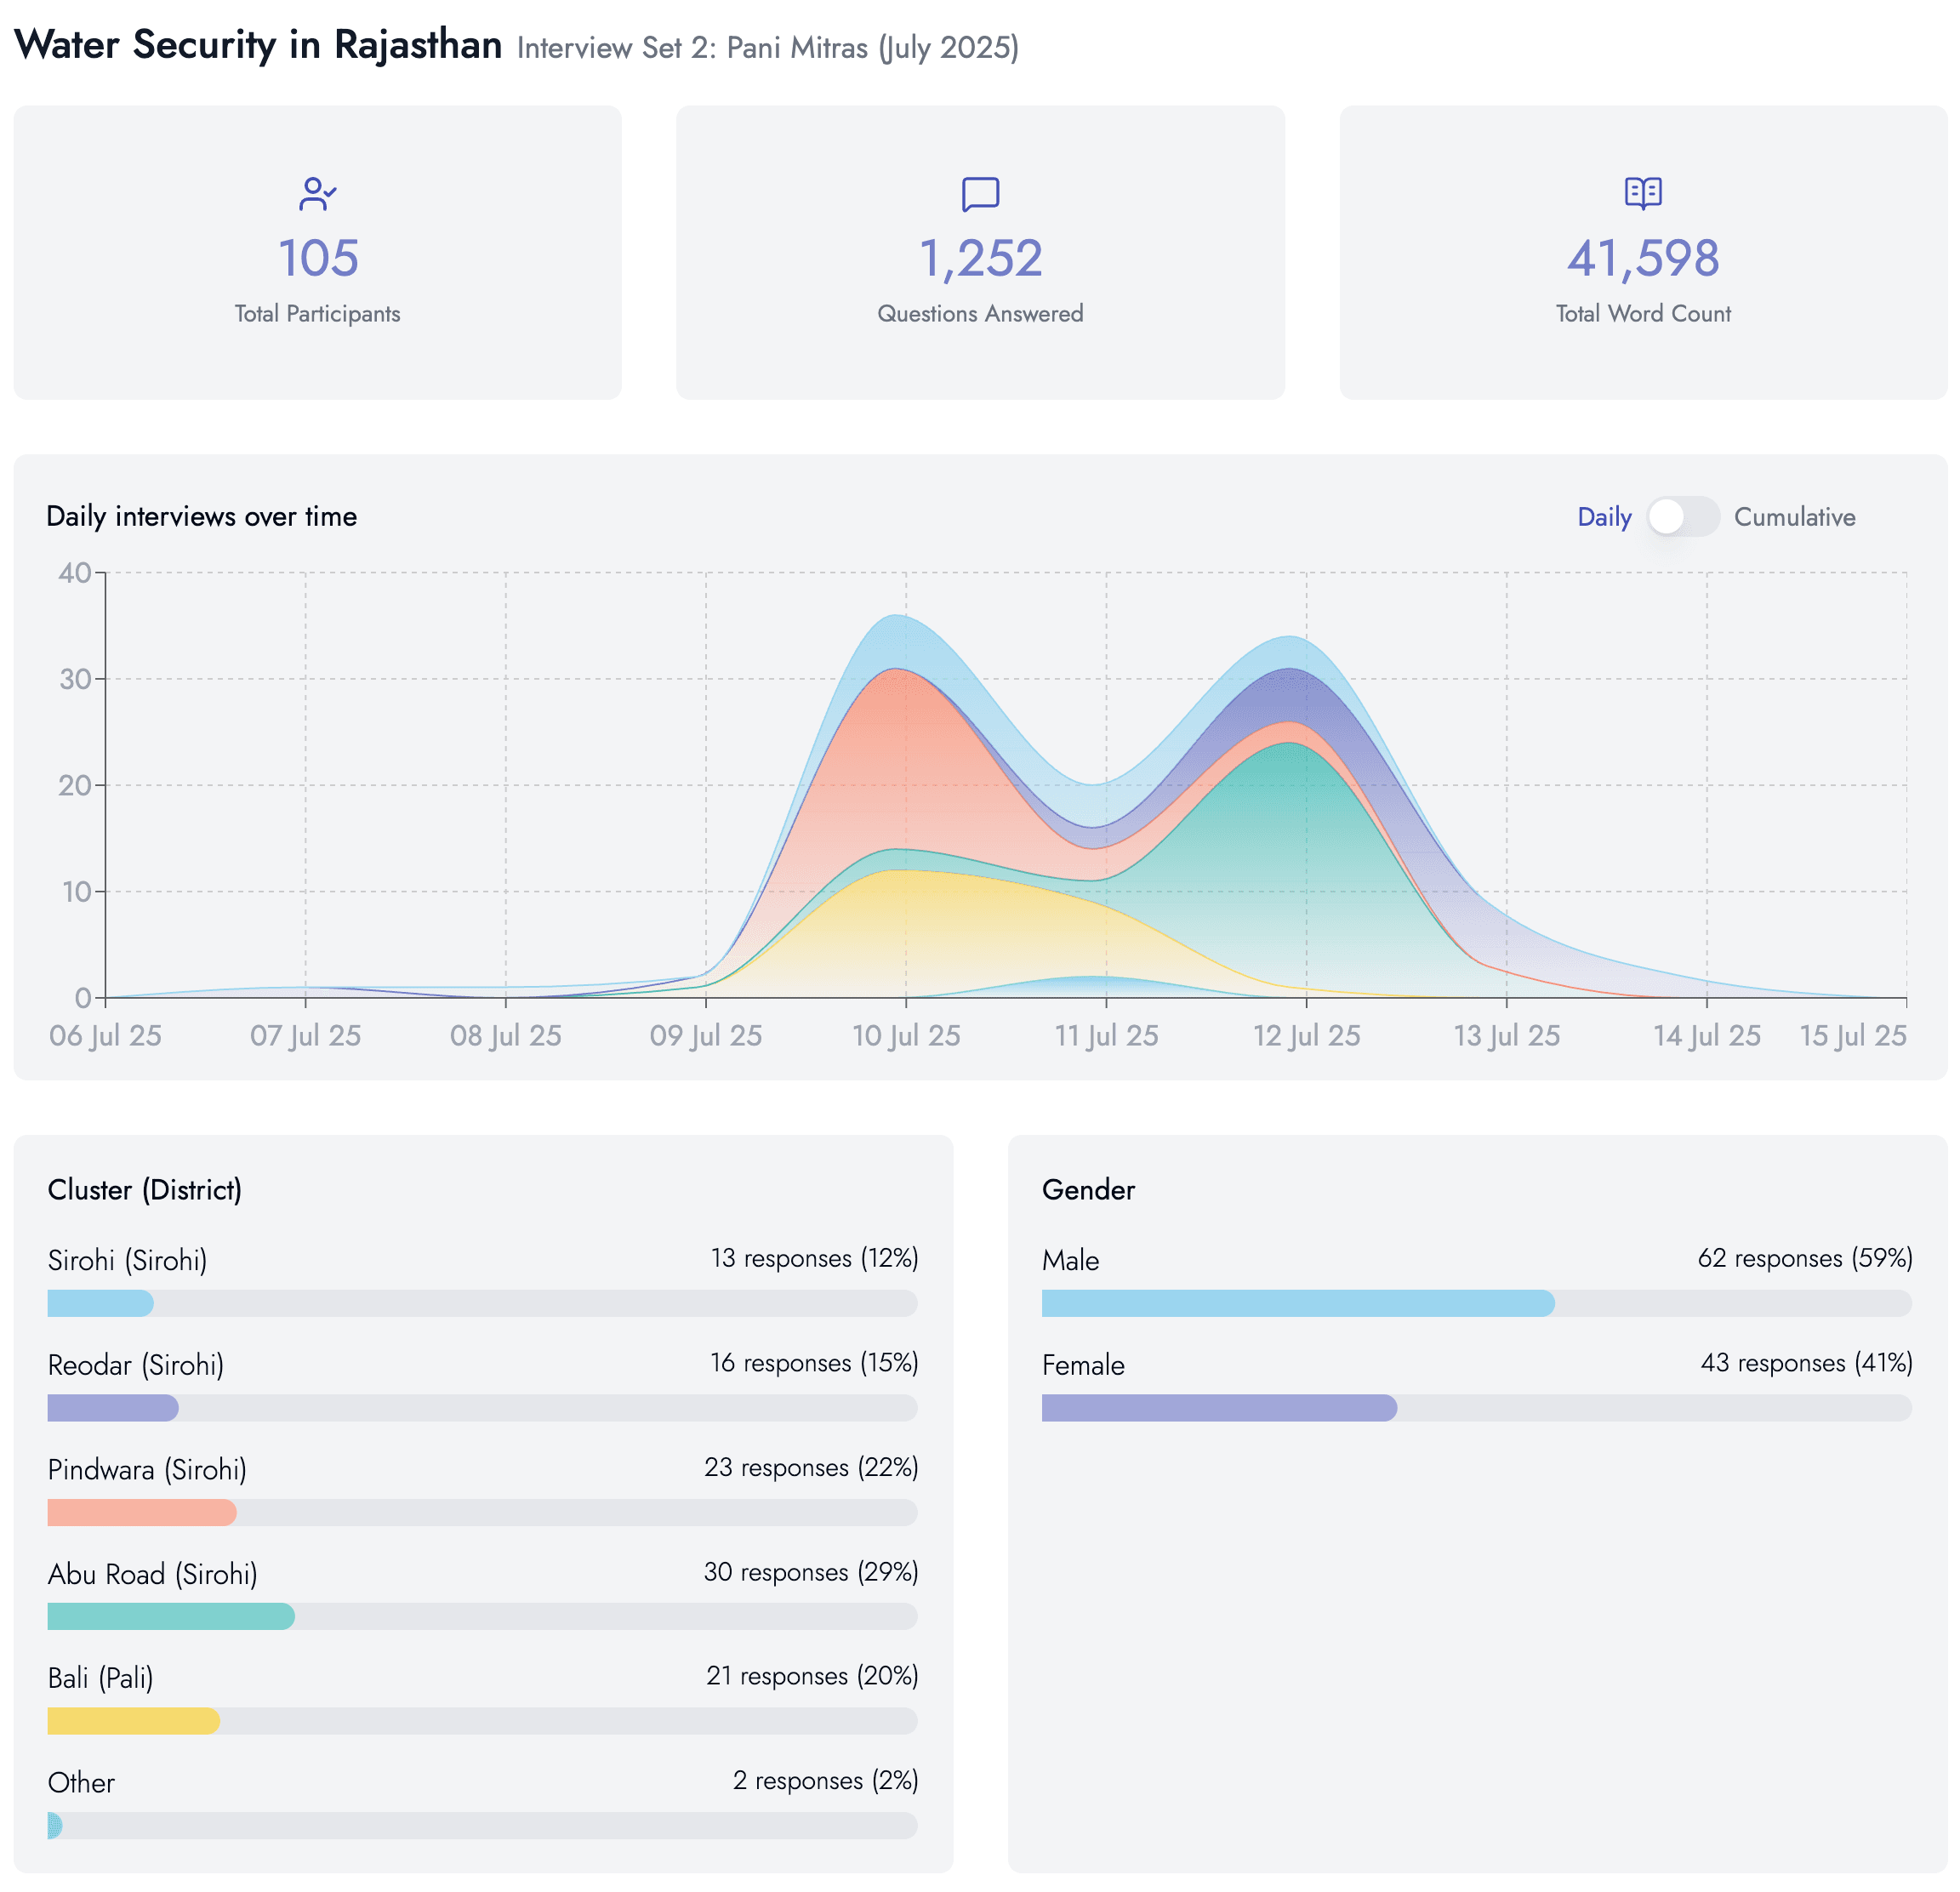Click "43 responses (41%)" text
Image resolution: width=1960 pixels, height=1892 pixels.
click(x=1806, y=1363)
